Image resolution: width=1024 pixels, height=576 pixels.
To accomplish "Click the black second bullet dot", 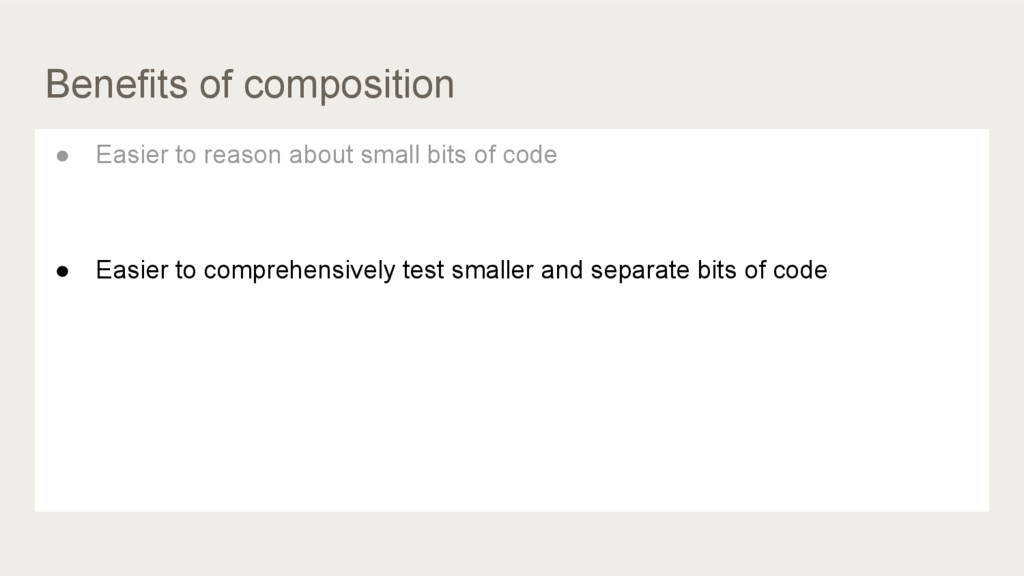I will coord(63,271).
